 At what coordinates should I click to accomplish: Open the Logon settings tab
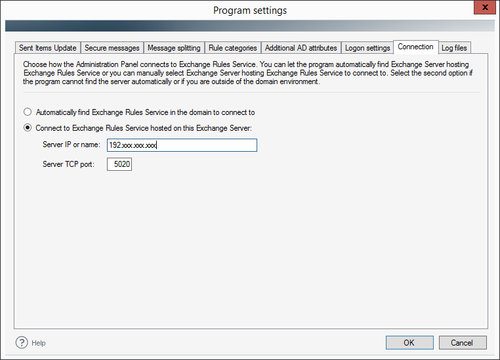(367, 48)
